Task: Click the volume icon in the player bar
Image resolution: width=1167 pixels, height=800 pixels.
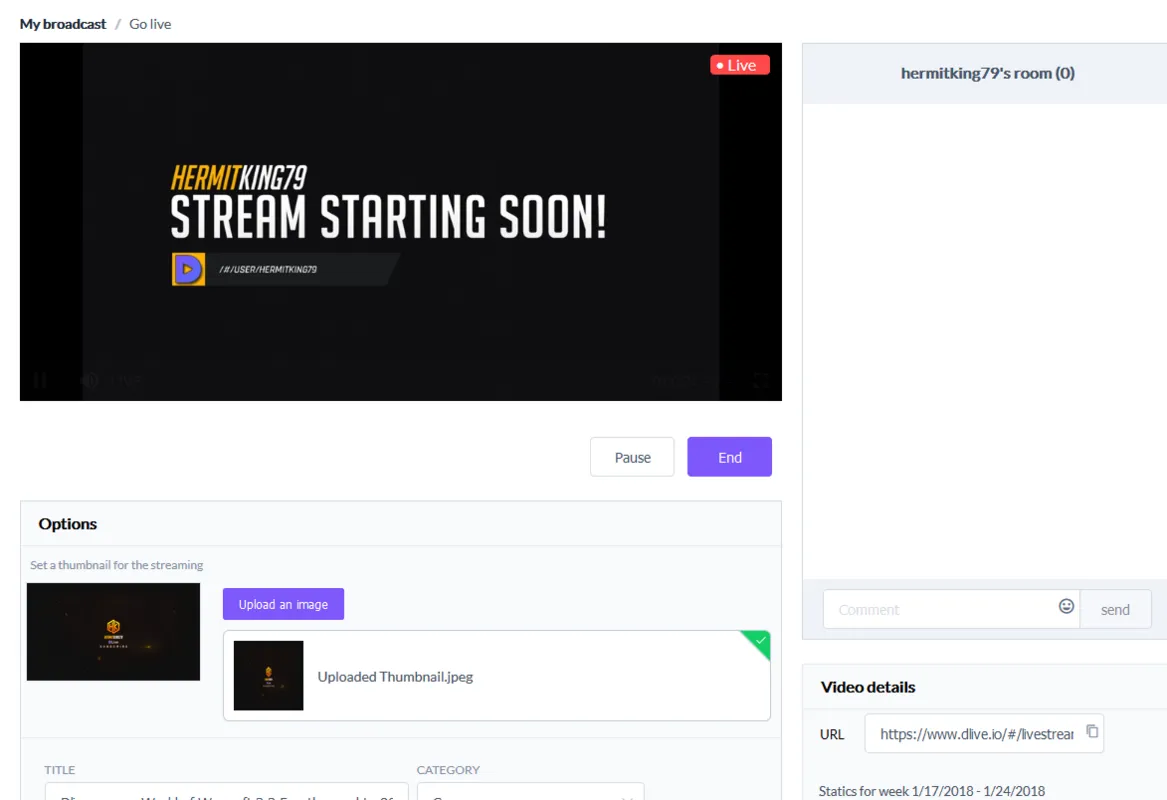Action: 89,380
